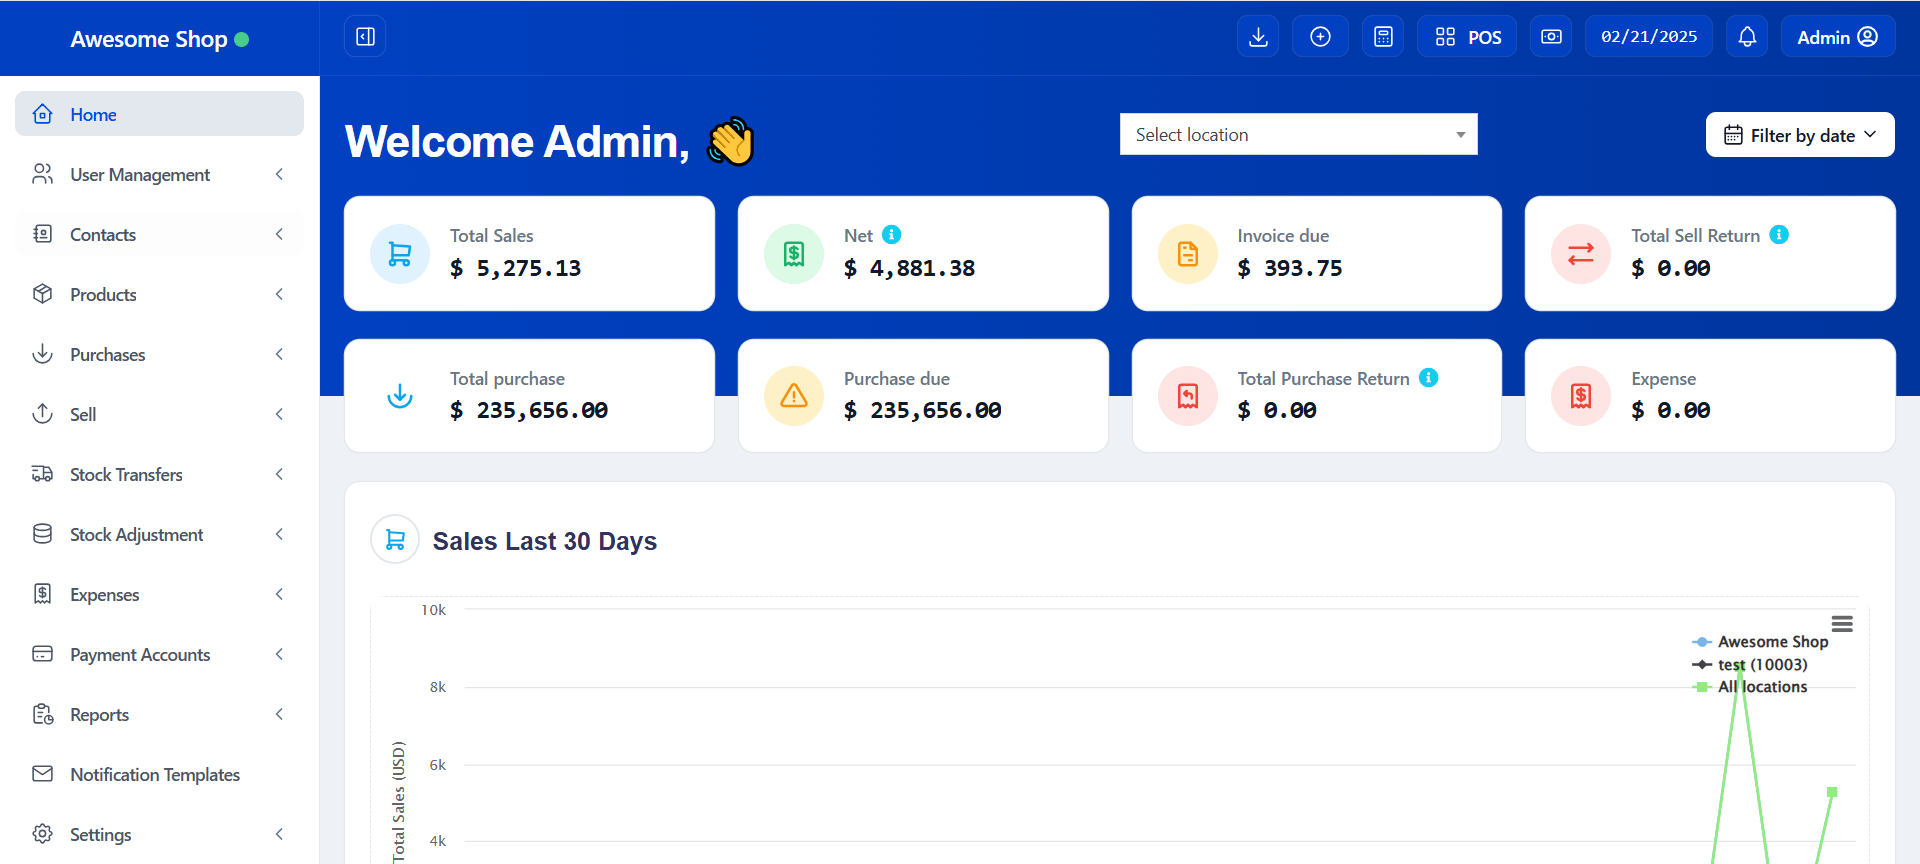Expand chevron next to Payment Accounts
Screen dimensions: 1920x864
pyautogui.click(x=279, y=654)
